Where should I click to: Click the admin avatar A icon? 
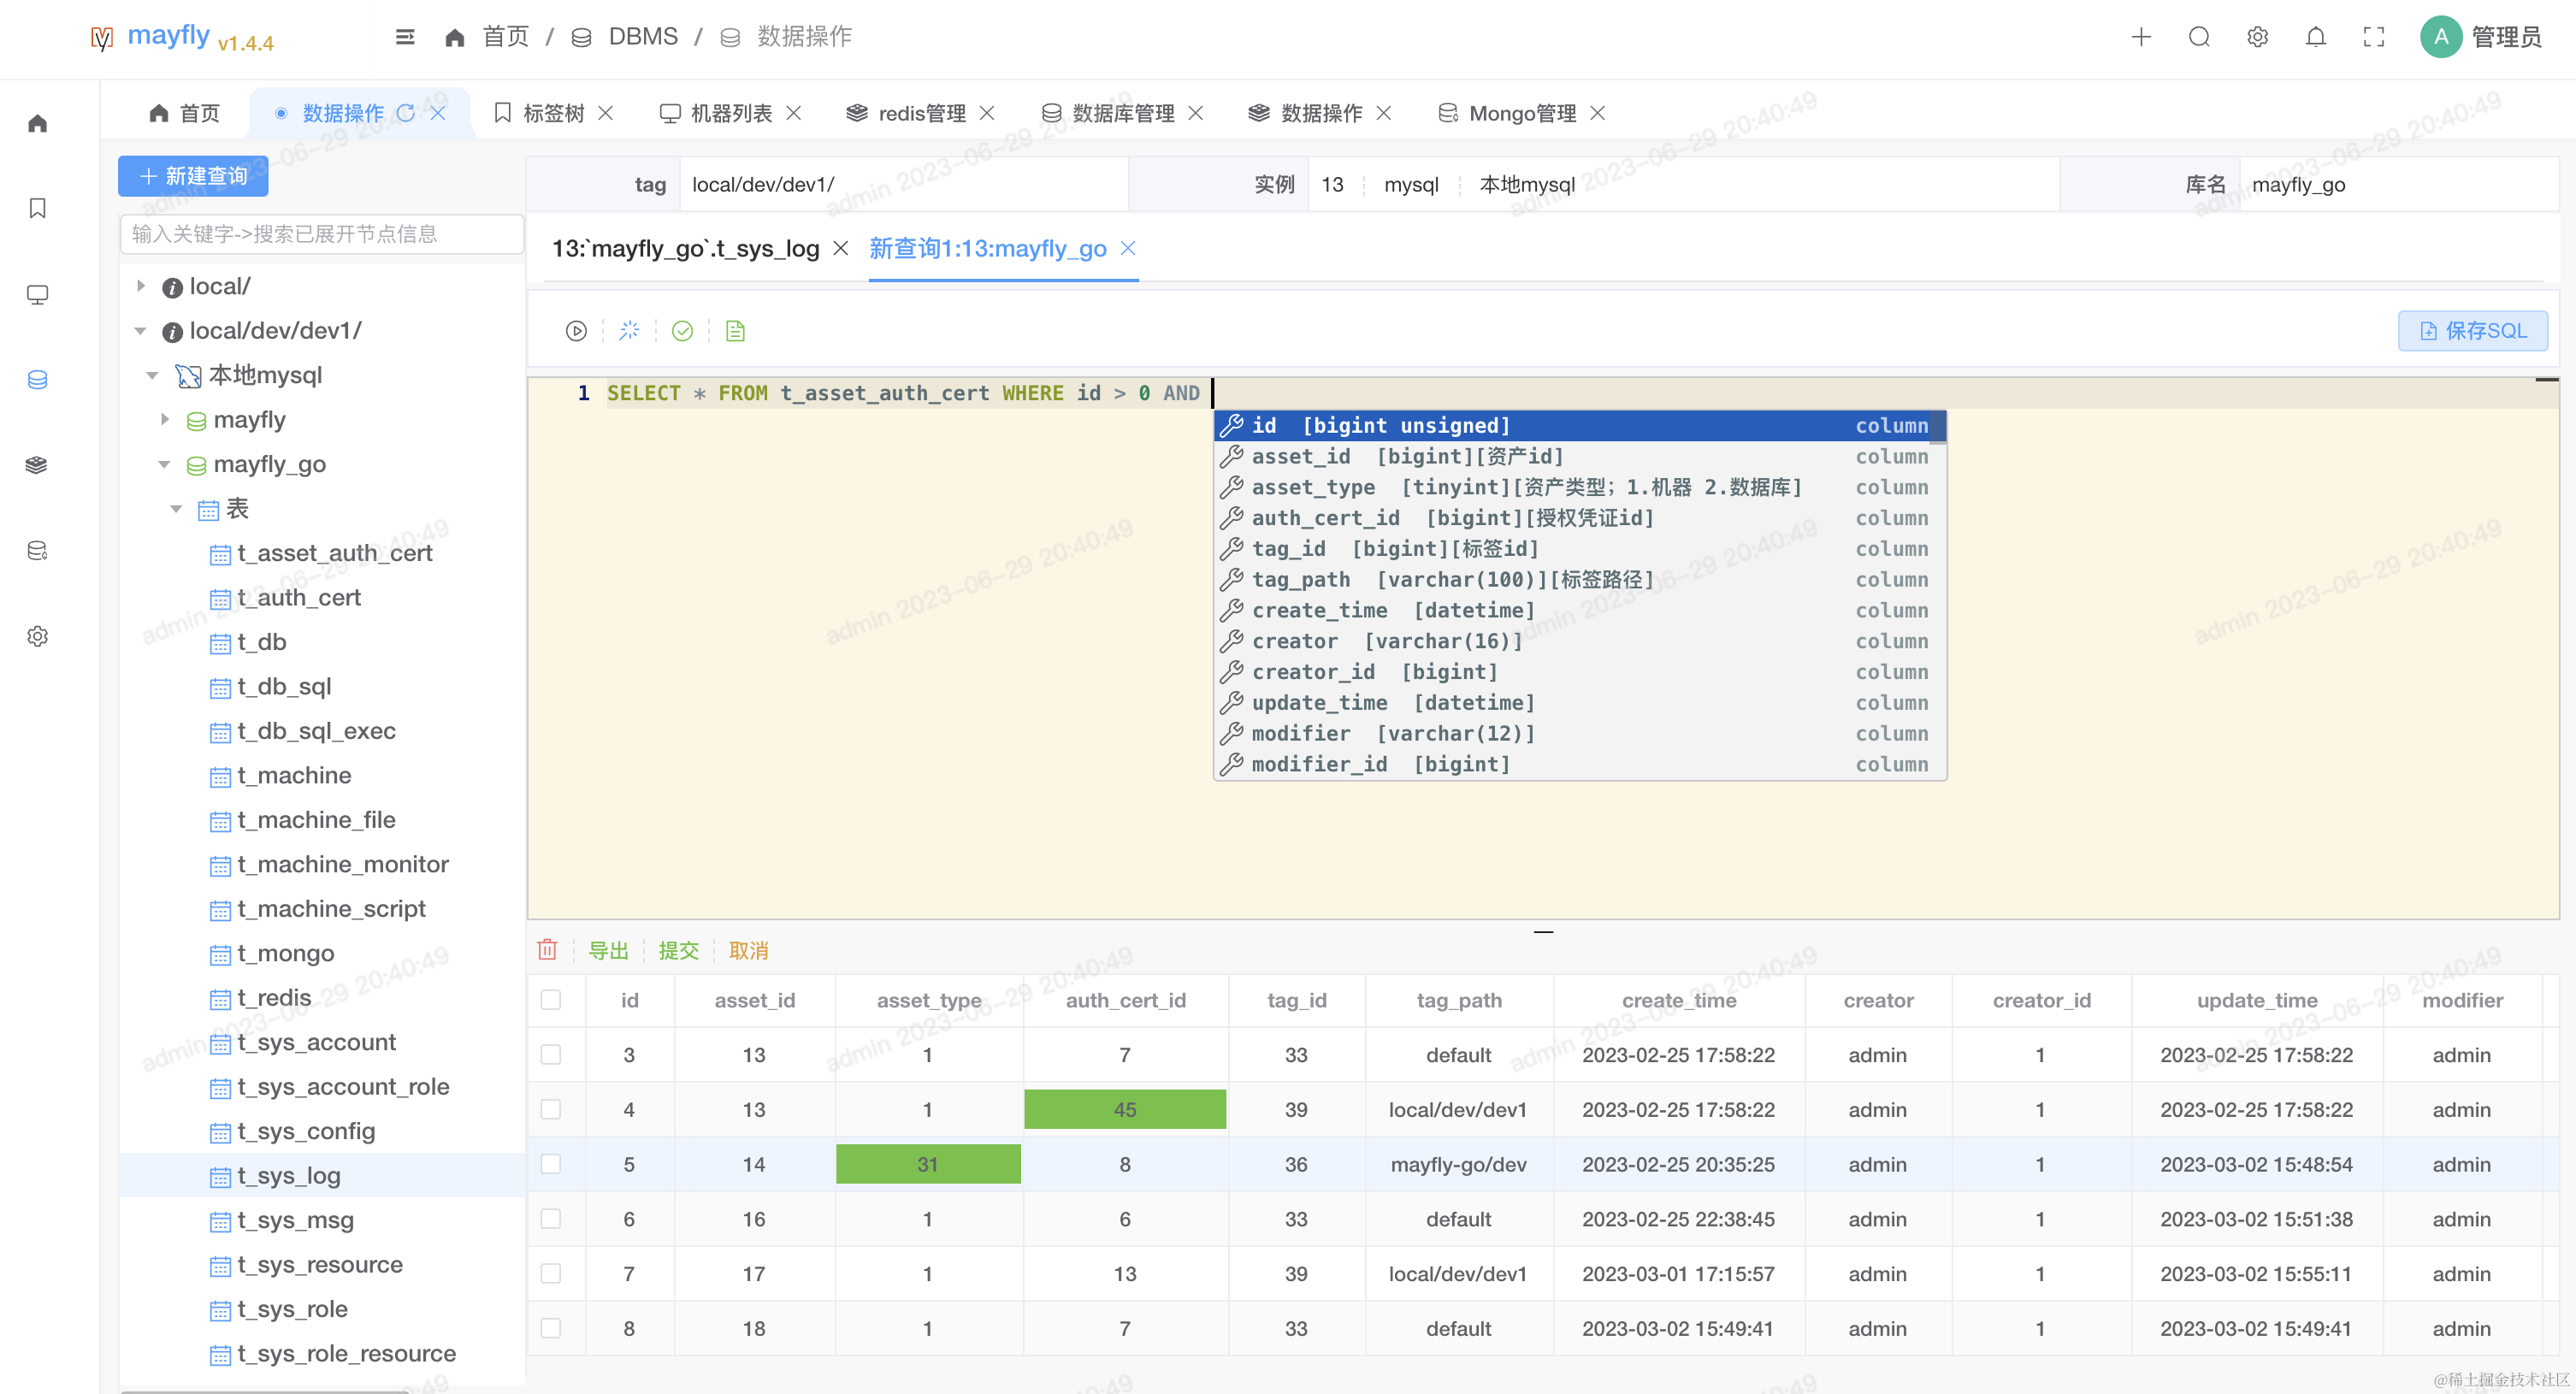tap(2441, 37)
